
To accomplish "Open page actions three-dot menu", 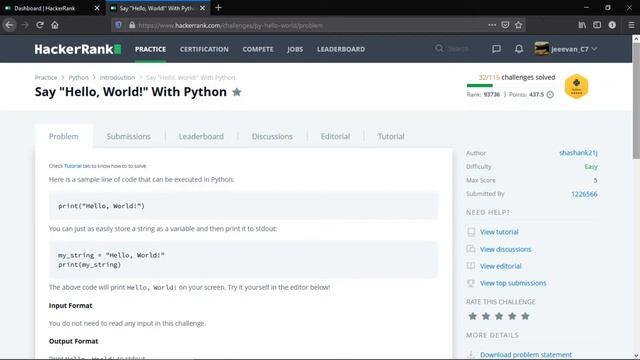I will tap(492, 25).
